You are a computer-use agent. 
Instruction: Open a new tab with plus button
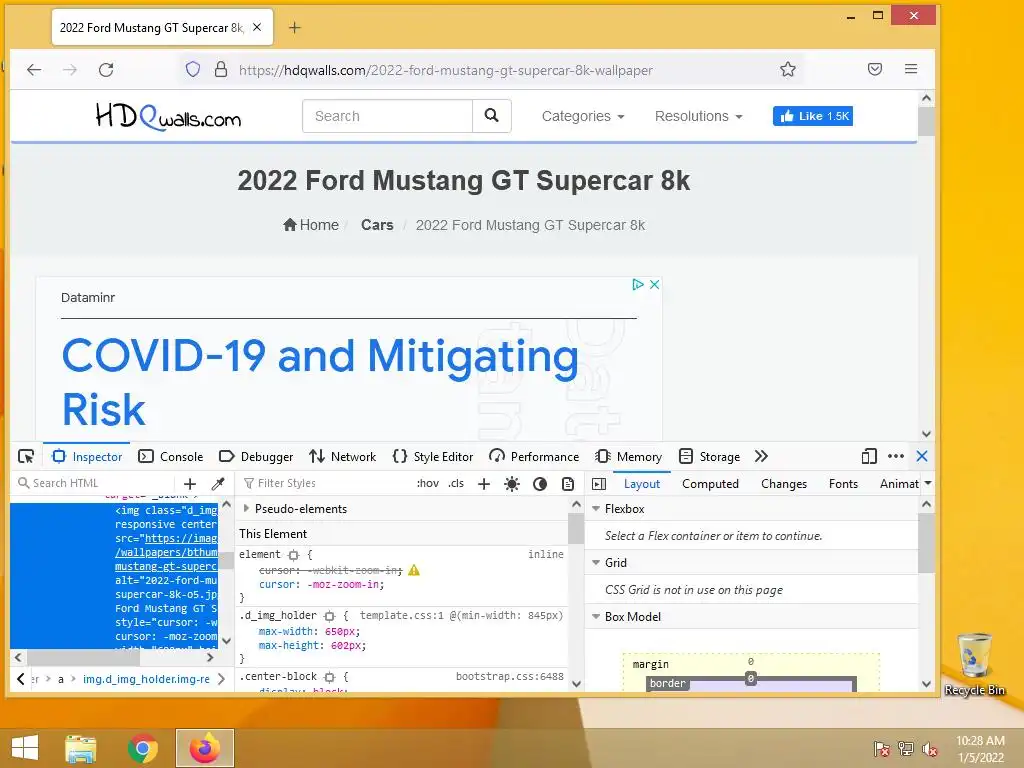tap(295, 27)
